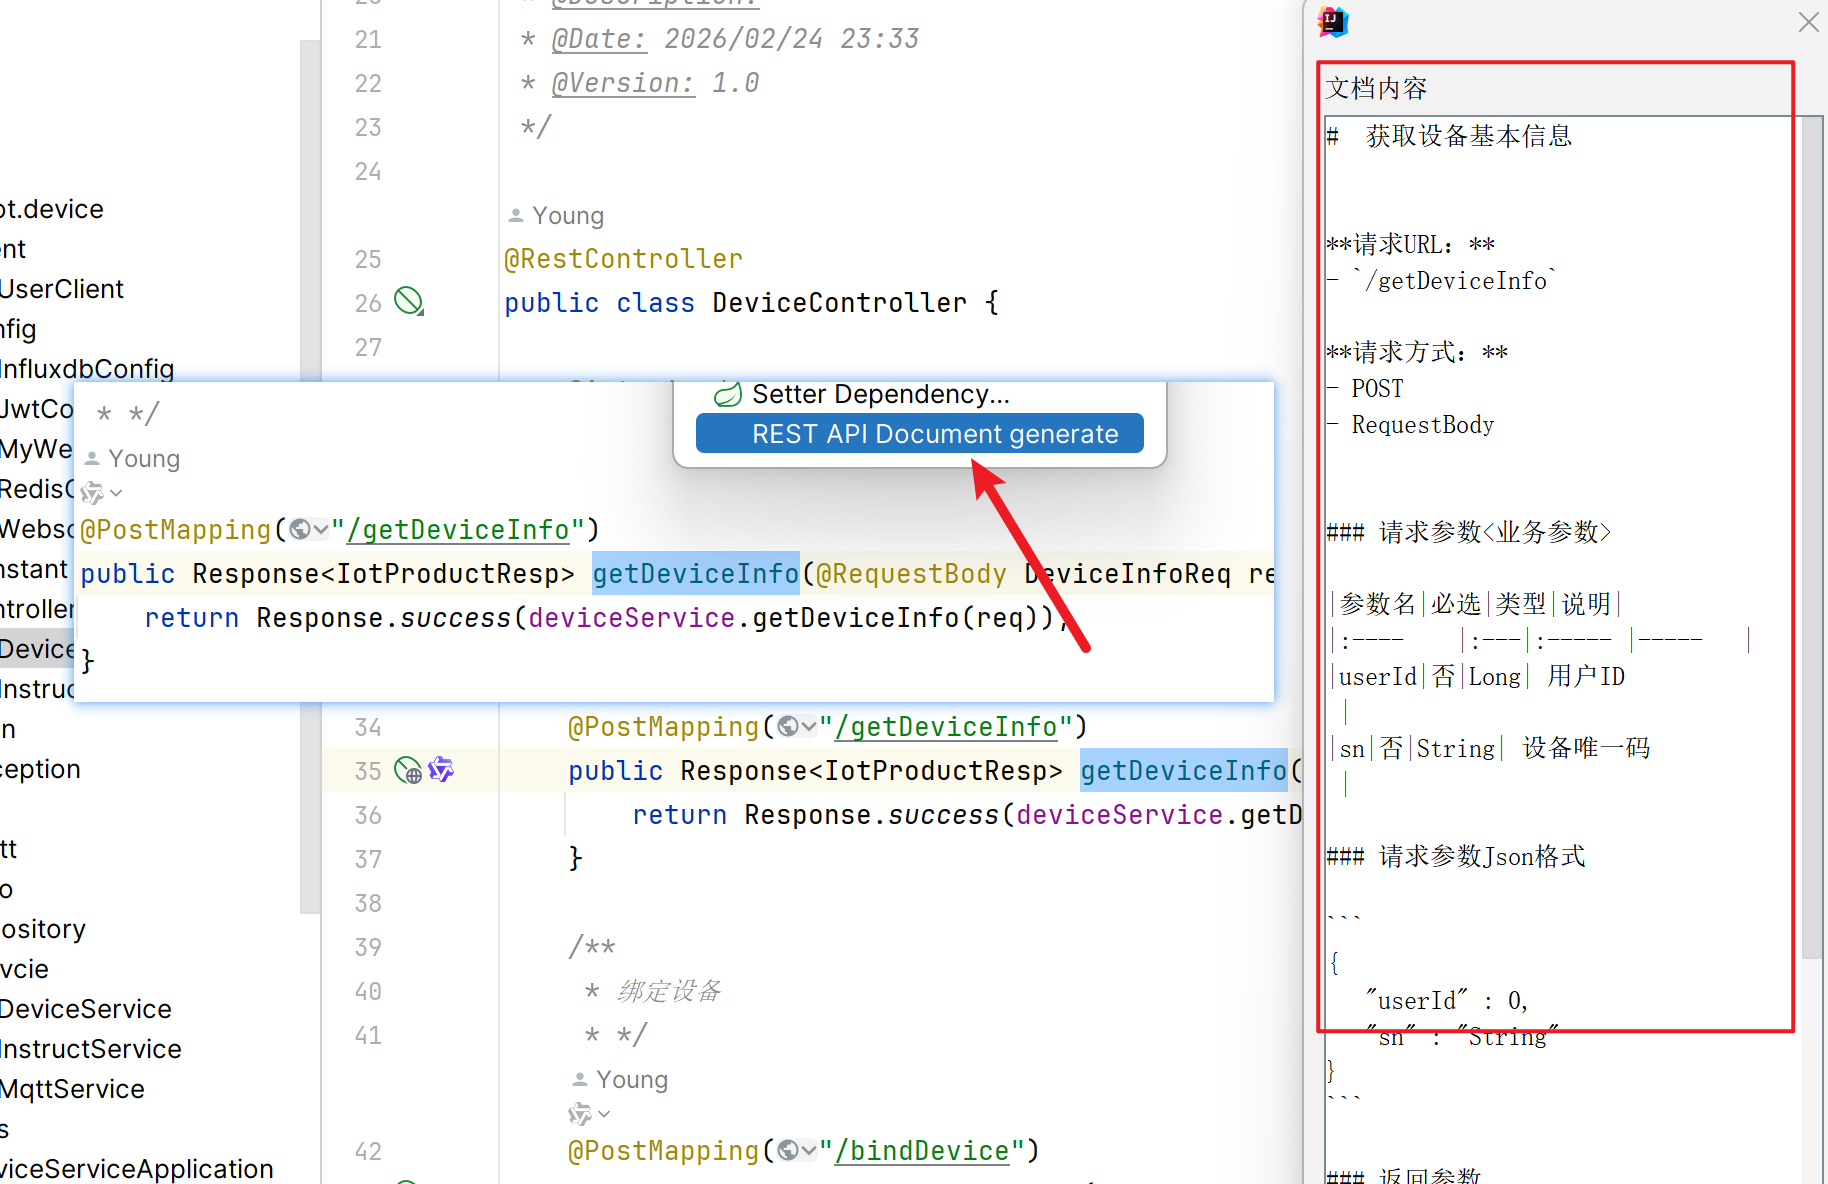Select the ServiceApplication class in the project tree

tap(137, 1169)
